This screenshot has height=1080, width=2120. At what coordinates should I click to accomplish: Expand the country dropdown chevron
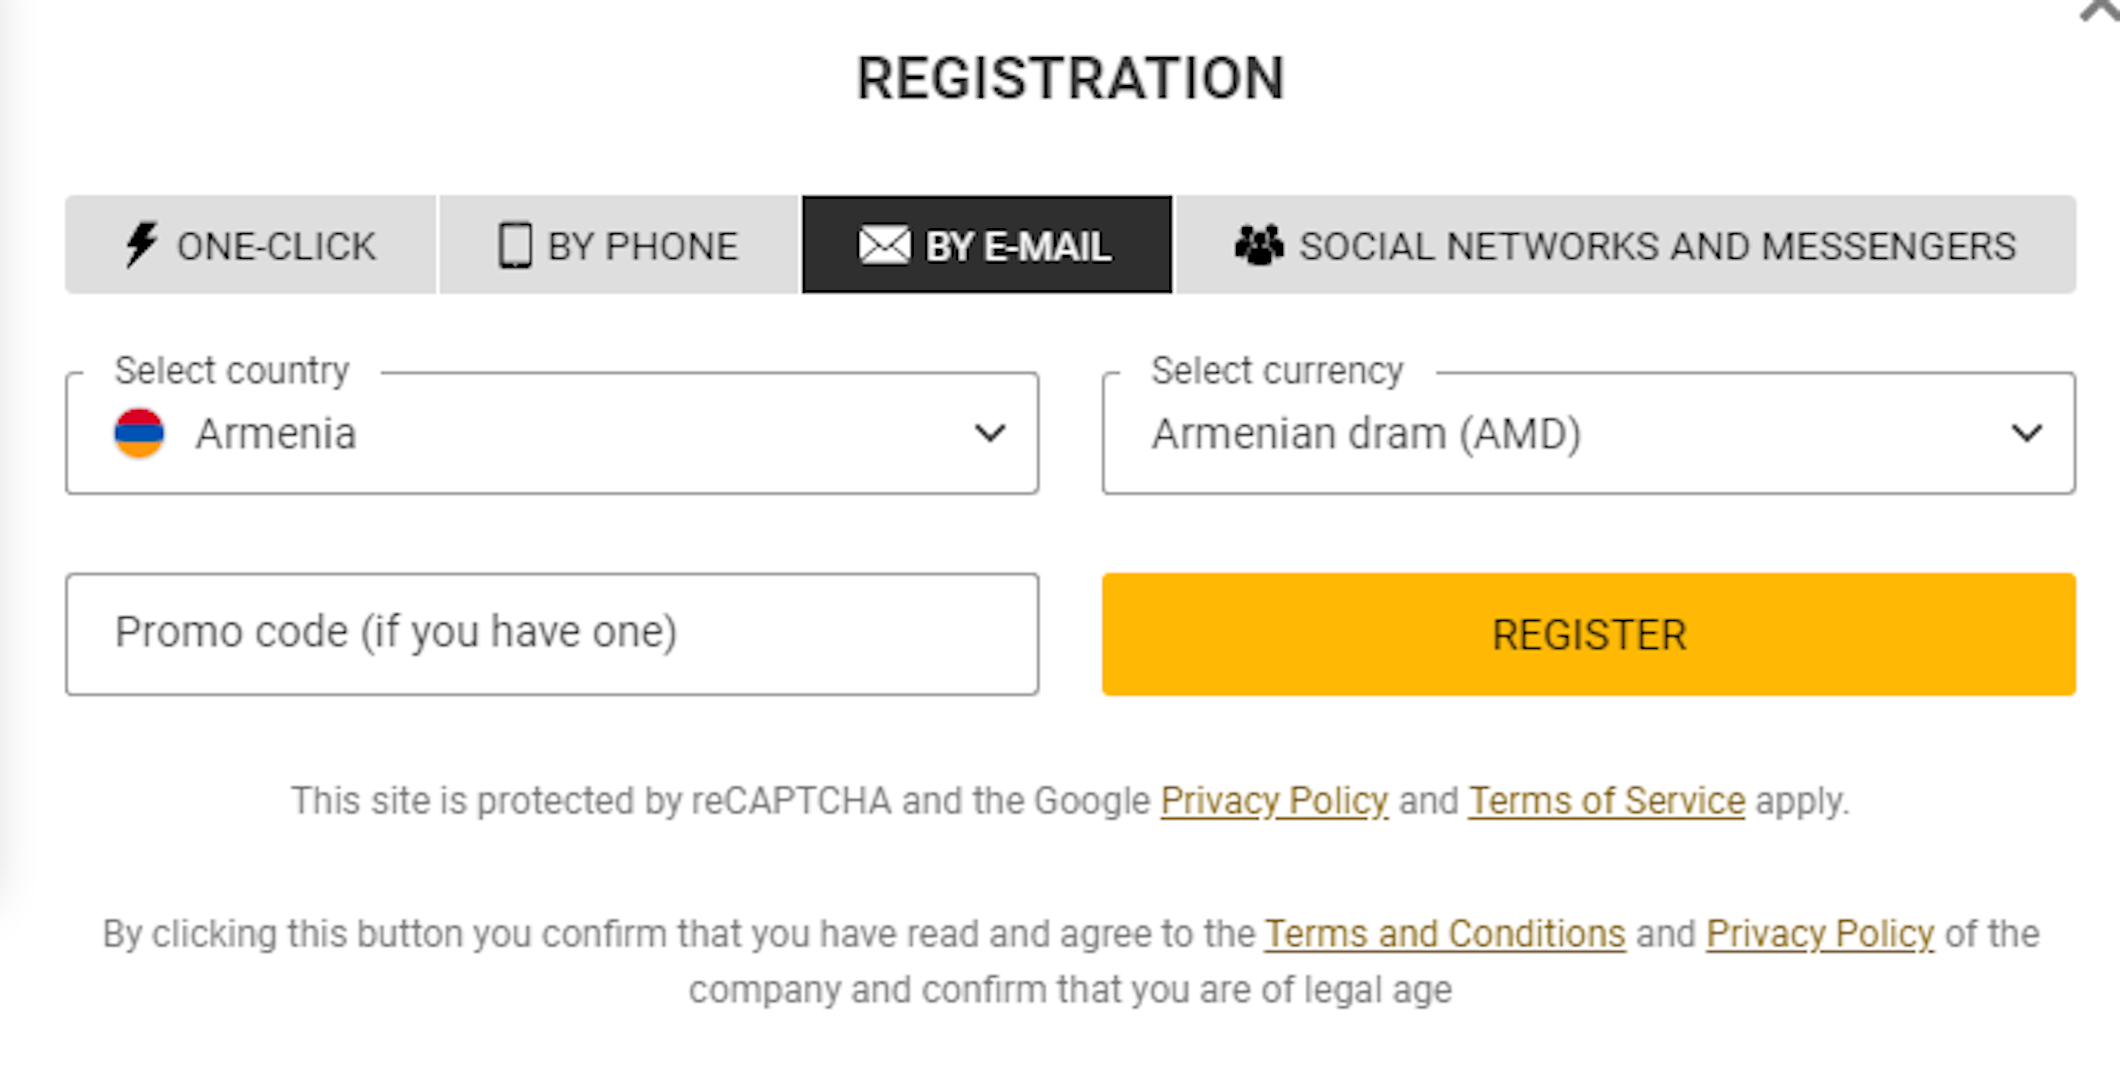(x=990, y=433)
